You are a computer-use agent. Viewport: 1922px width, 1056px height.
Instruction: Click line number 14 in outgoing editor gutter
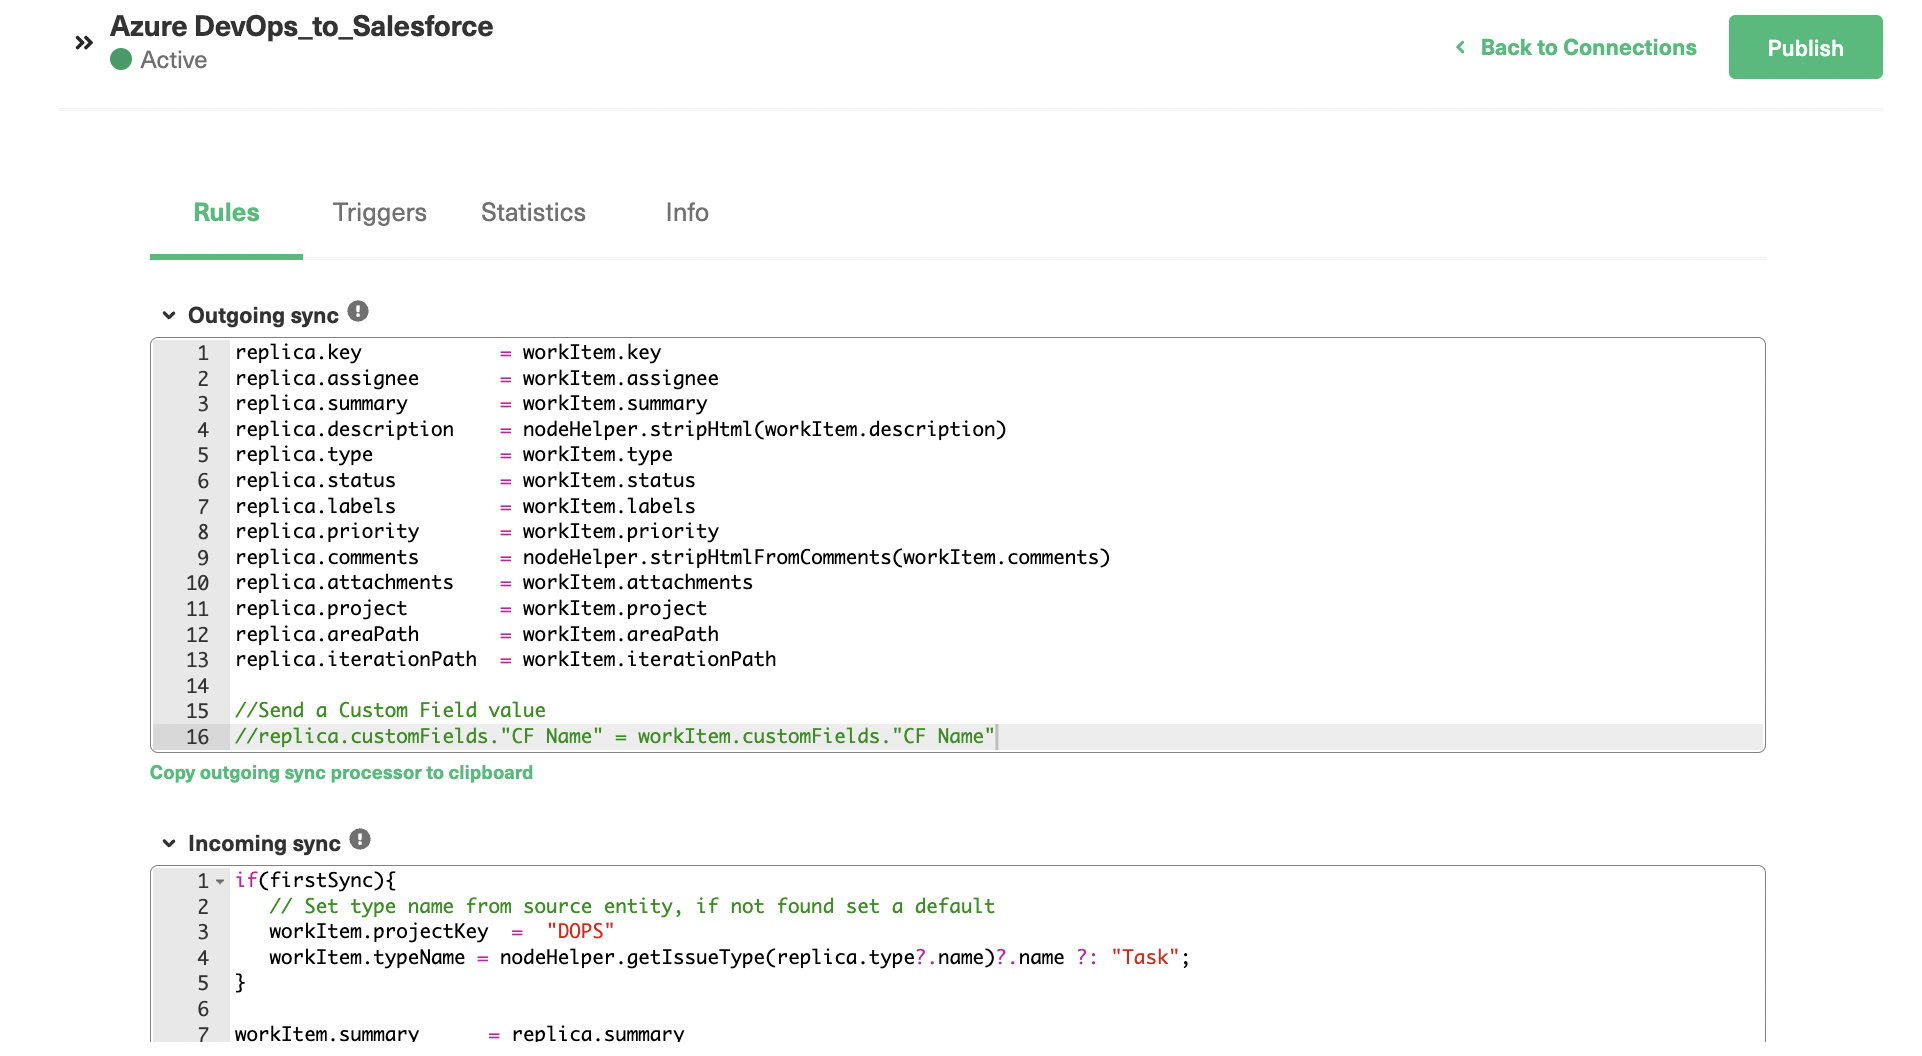(x=197, y=686)
